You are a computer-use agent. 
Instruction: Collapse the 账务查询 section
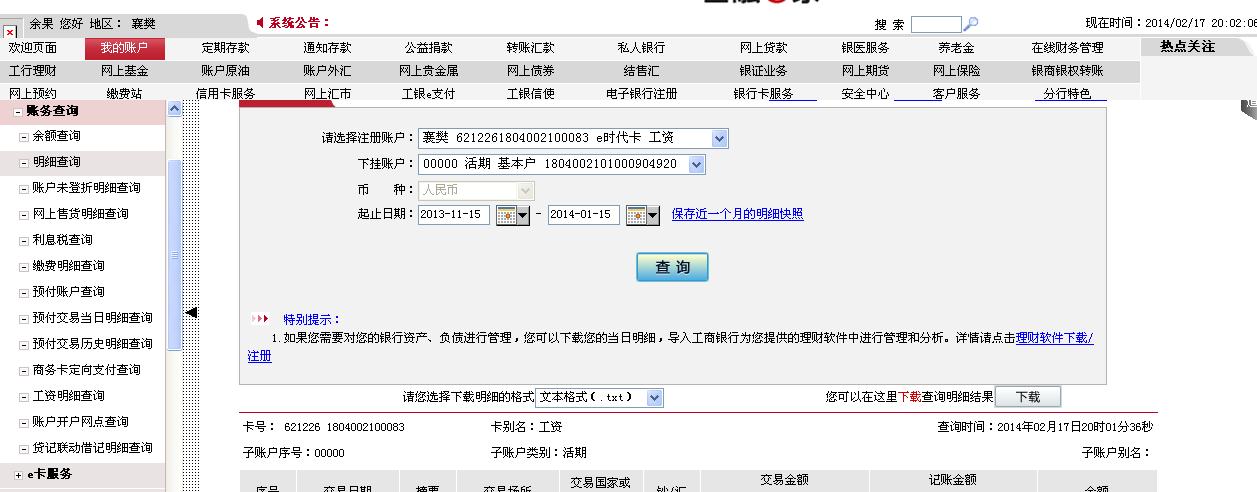click(19, 112)
